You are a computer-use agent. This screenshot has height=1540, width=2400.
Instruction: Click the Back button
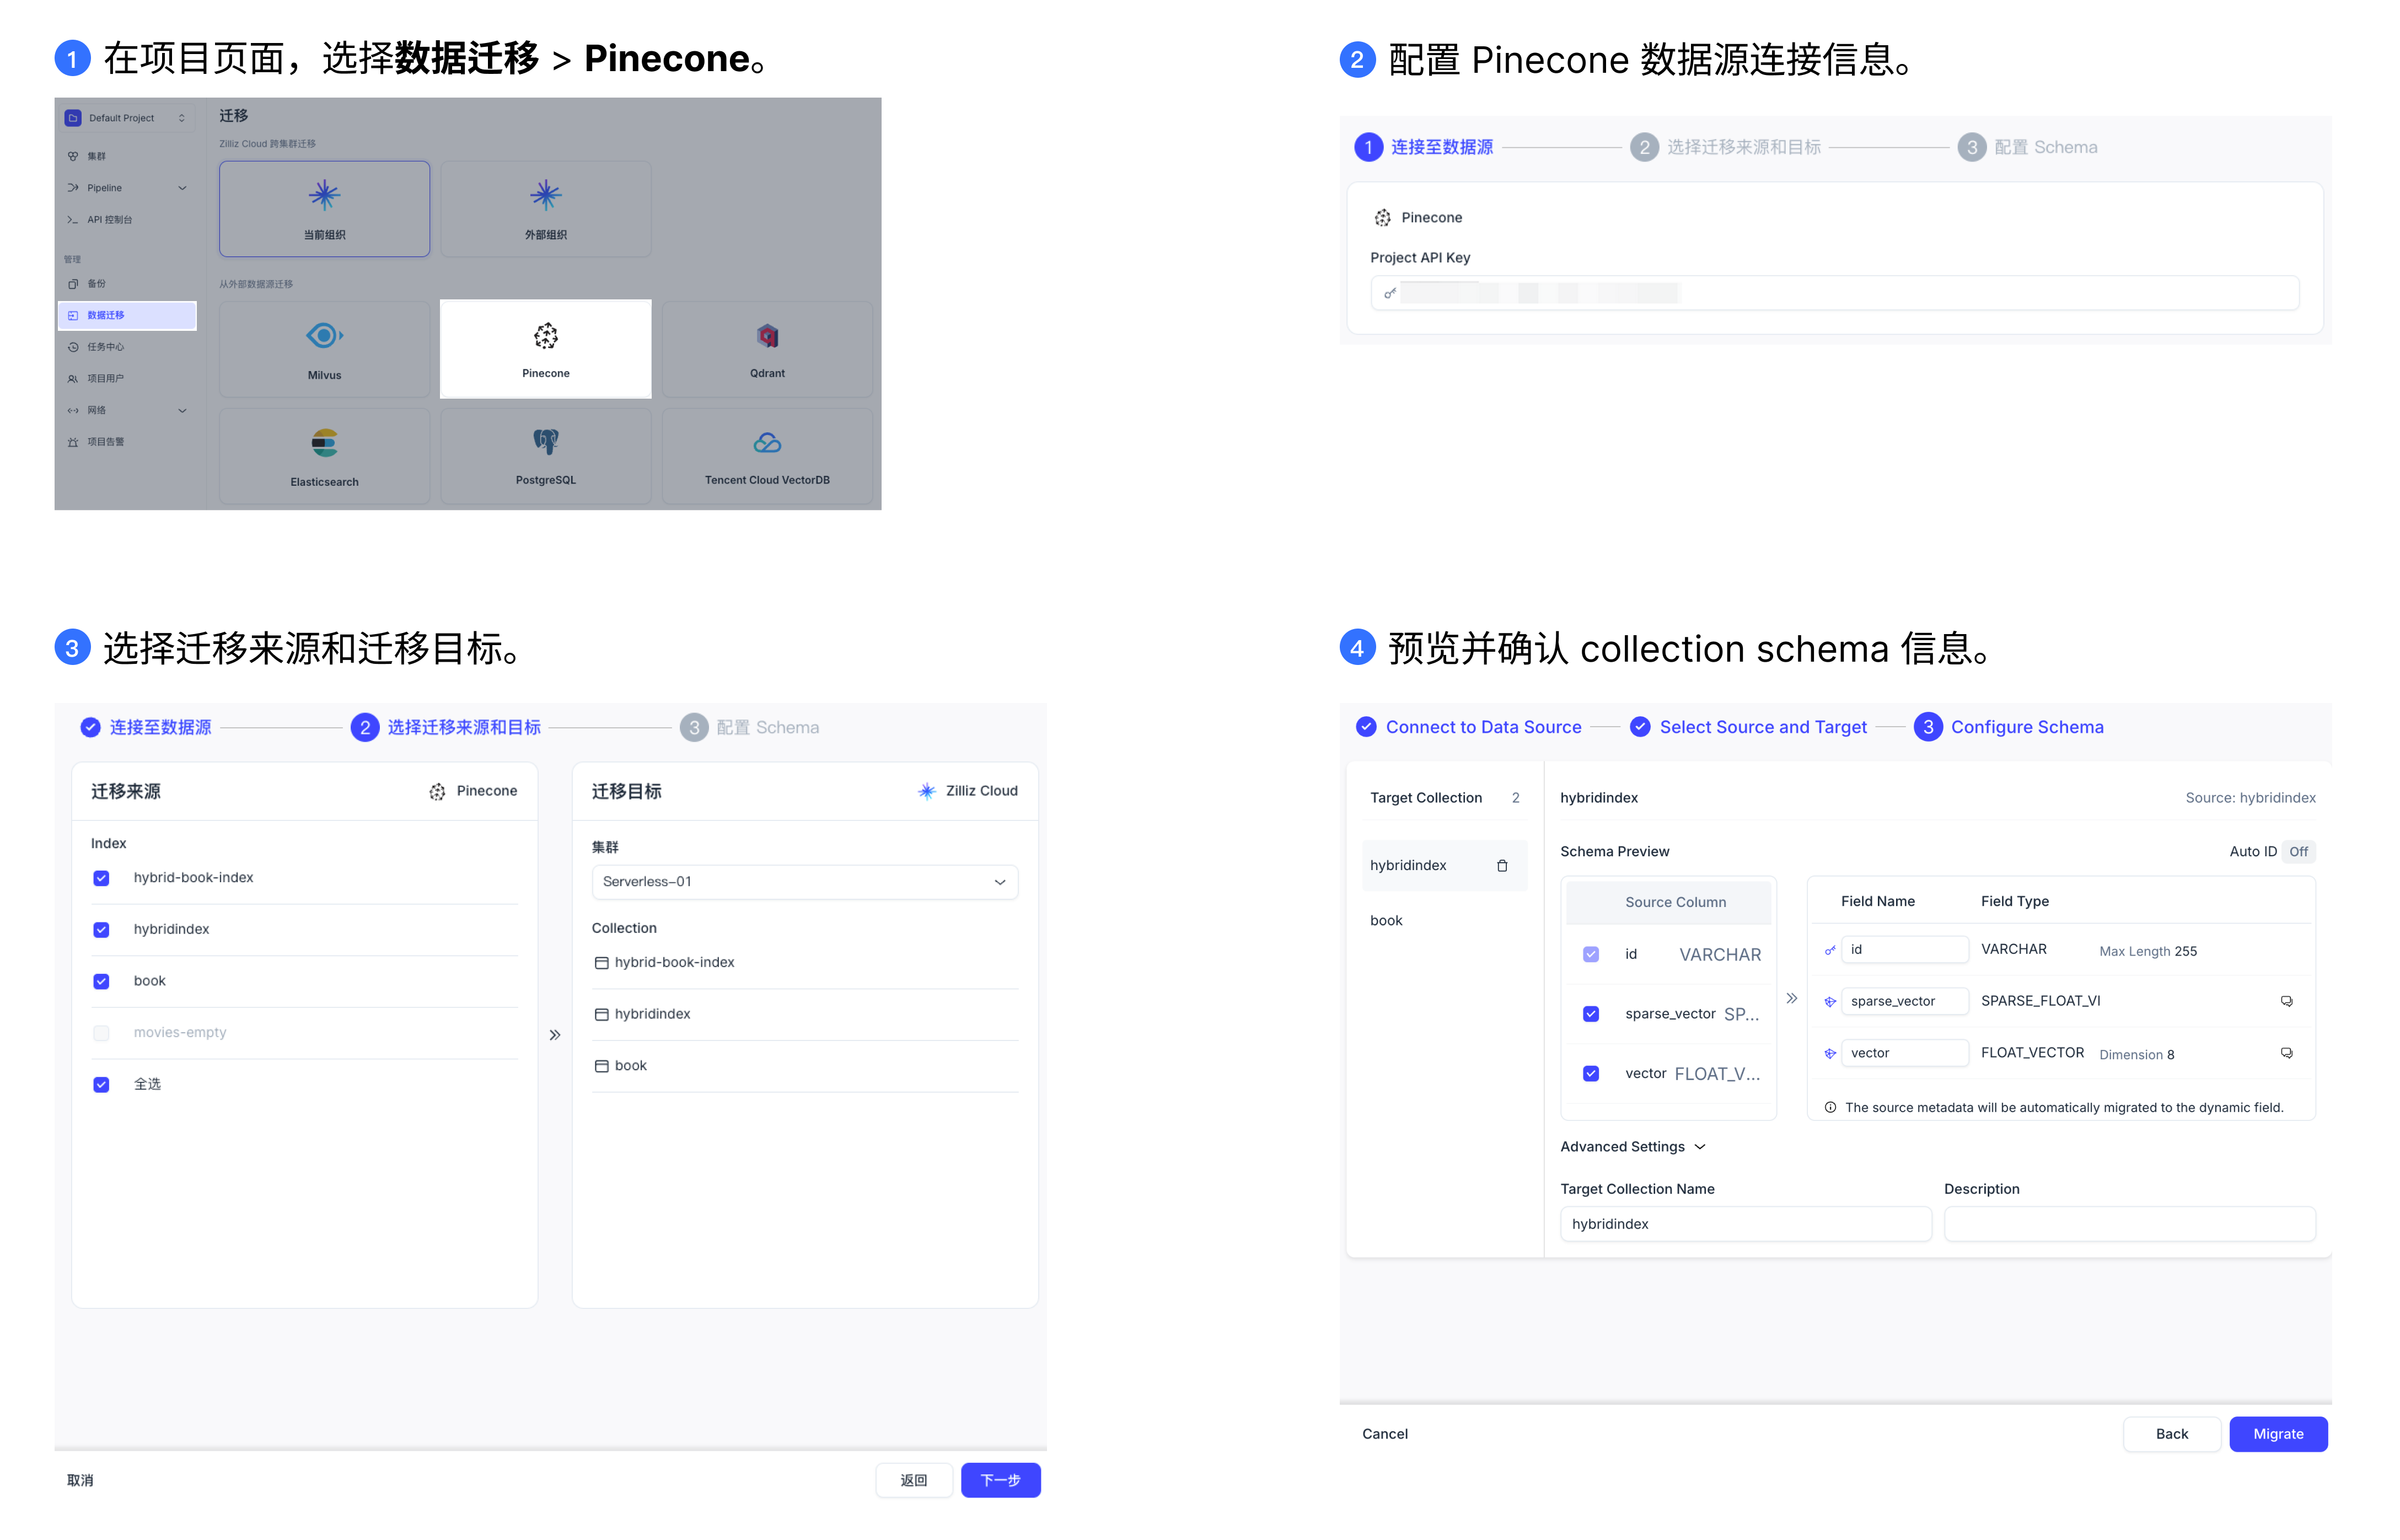tap(2172, 1434)
